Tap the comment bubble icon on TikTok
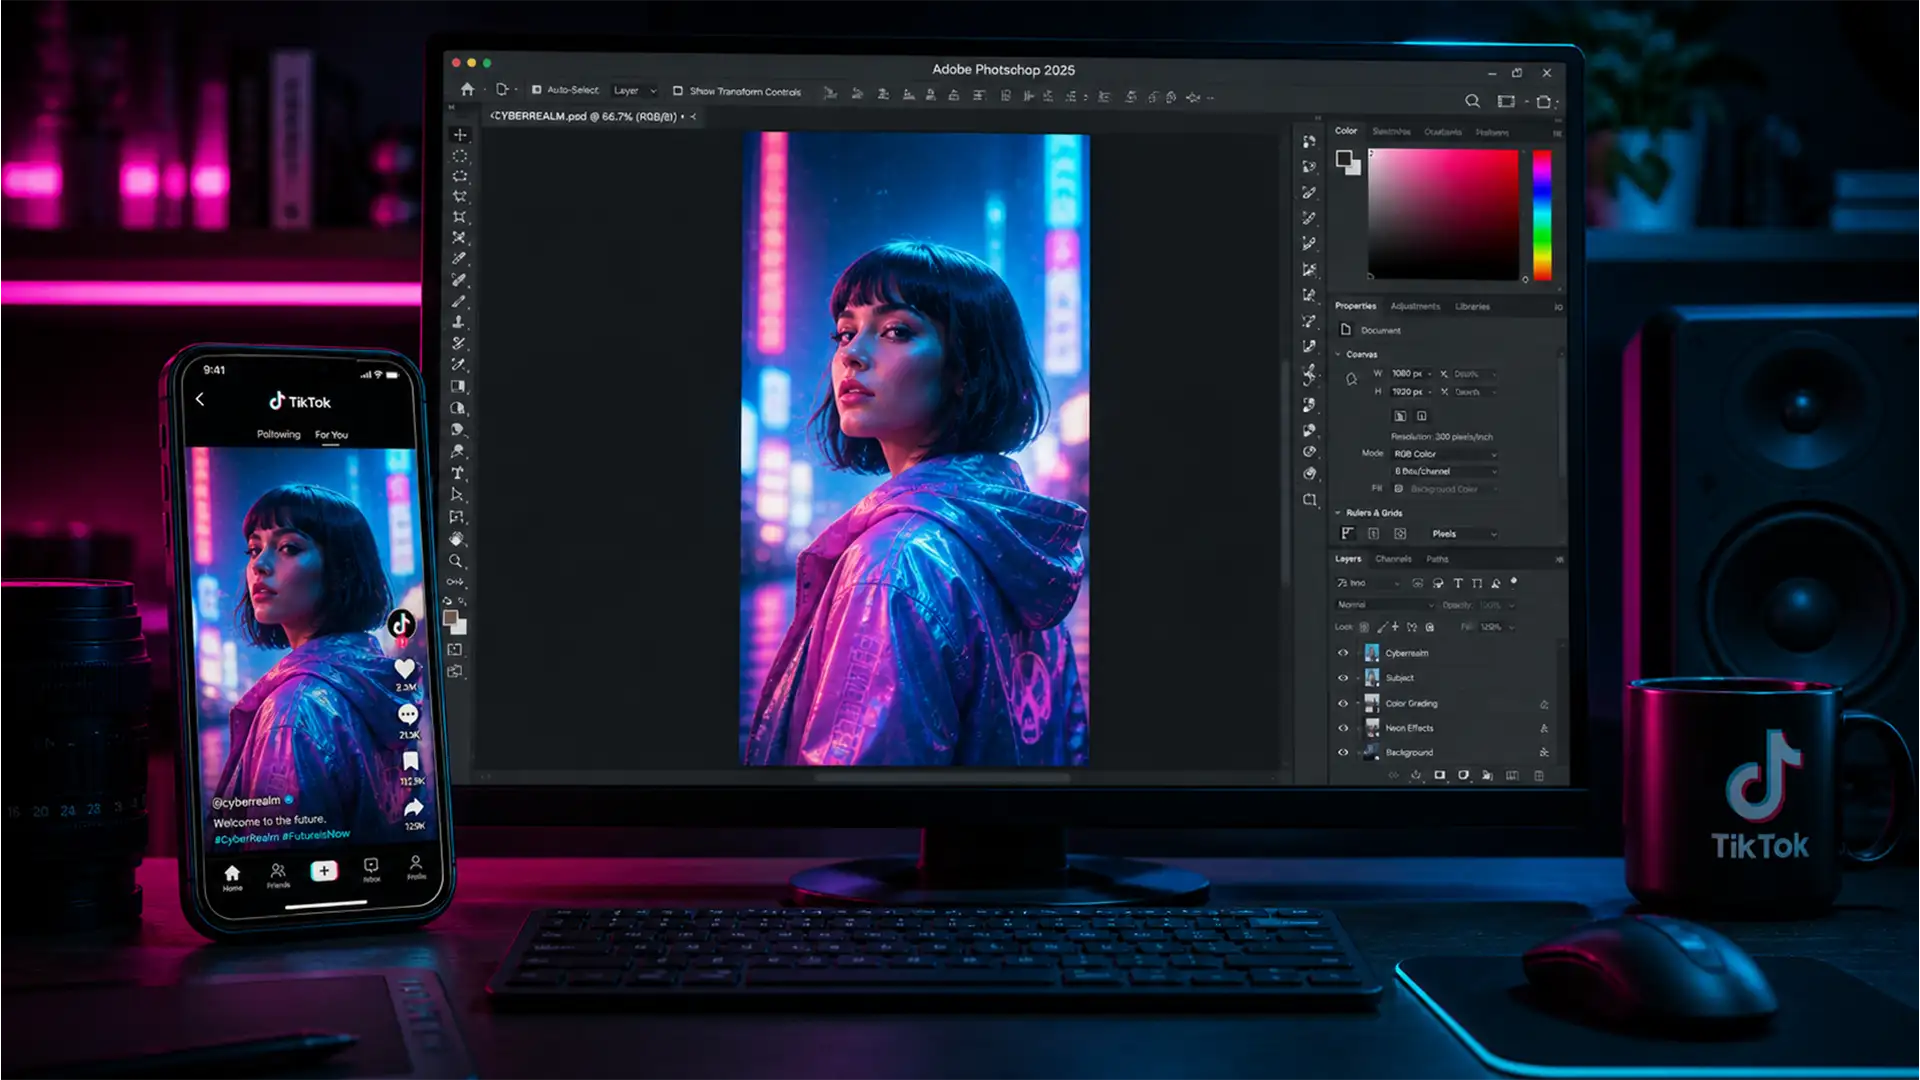The width and height of the screenshot is (1920, 1080). coord(408,714)
